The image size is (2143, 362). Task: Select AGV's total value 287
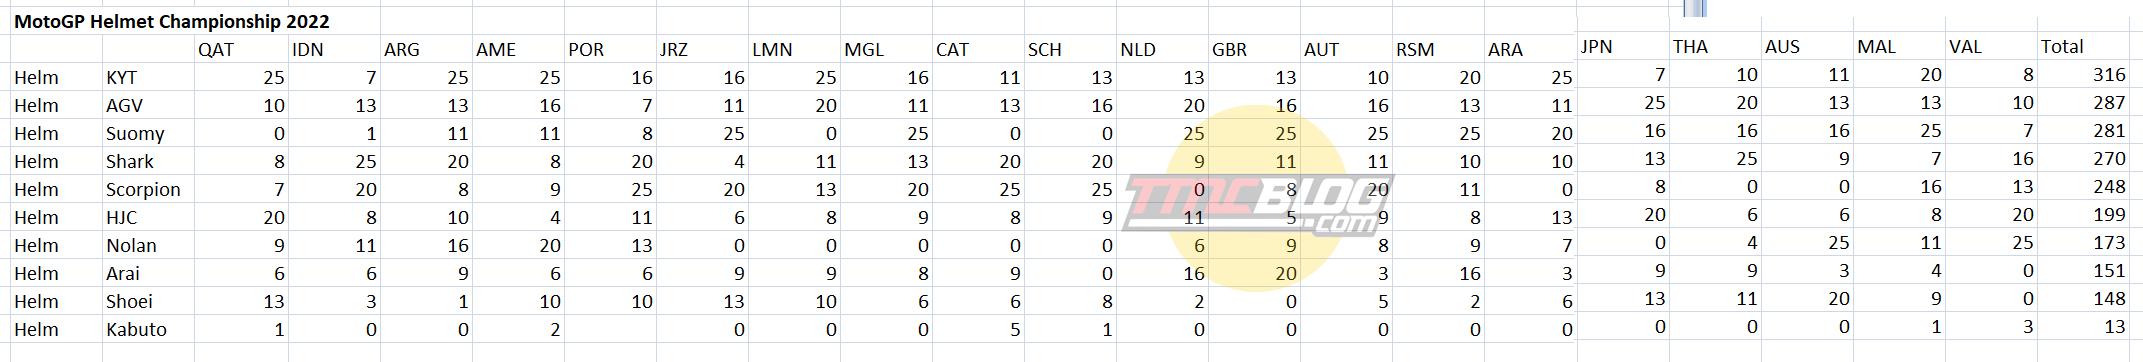pos(2084,102)
